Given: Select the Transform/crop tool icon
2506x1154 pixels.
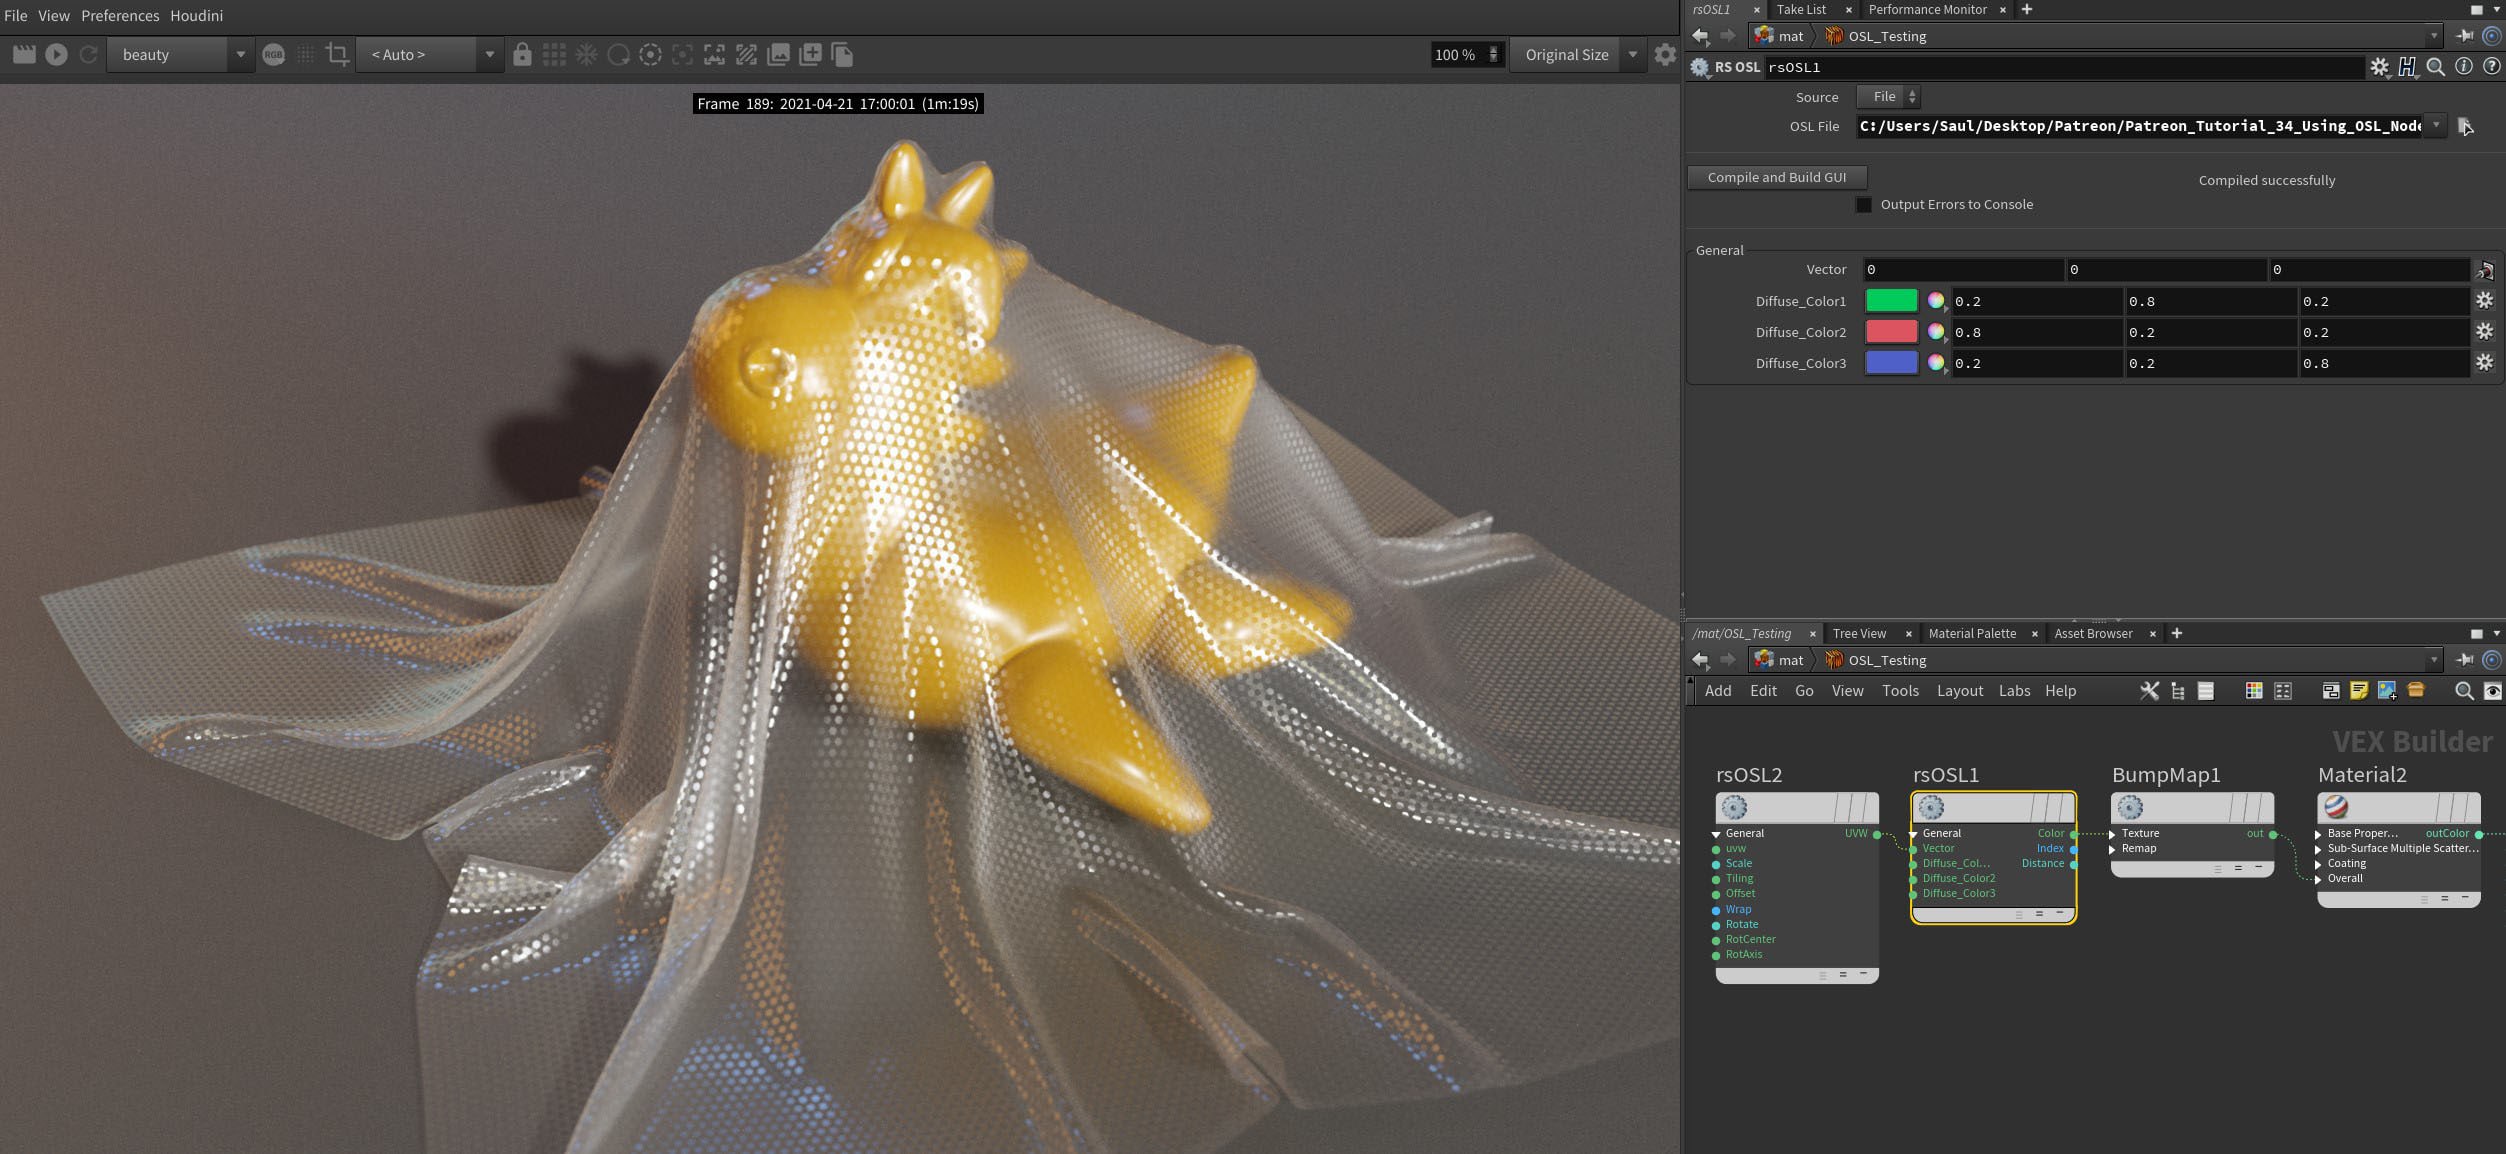Looking at the screenshot, I should tap(334, 54).
